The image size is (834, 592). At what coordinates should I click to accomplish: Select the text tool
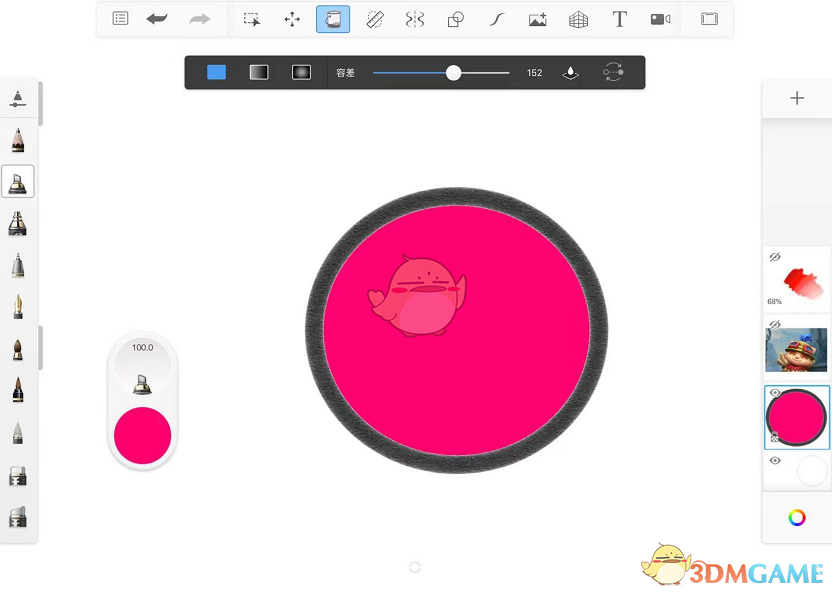(x=619, y=19)
